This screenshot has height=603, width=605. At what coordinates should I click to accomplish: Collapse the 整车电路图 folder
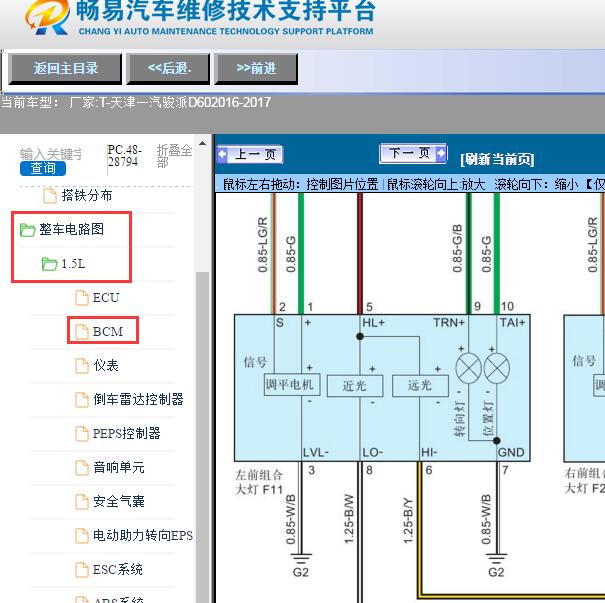pyautogui.click(x=27, y=230)
